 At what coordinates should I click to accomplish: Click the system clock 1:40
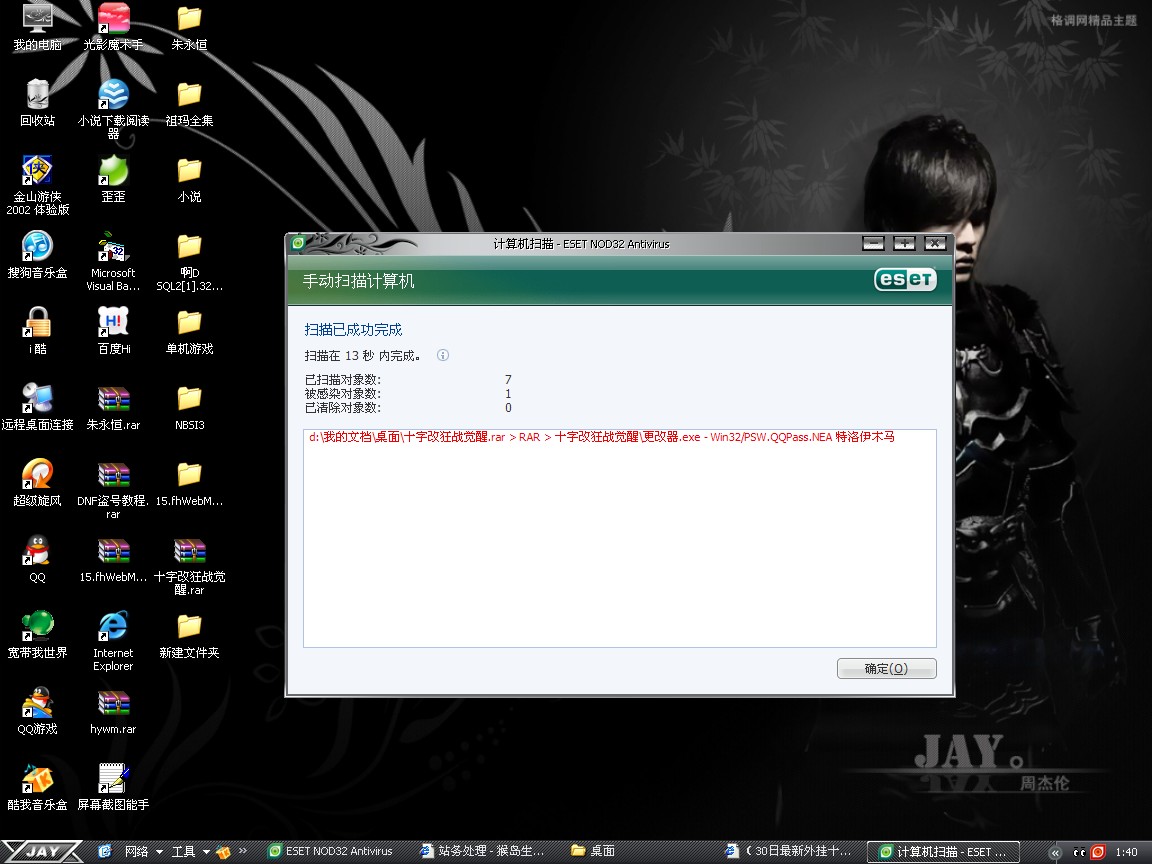[1126, 852]
